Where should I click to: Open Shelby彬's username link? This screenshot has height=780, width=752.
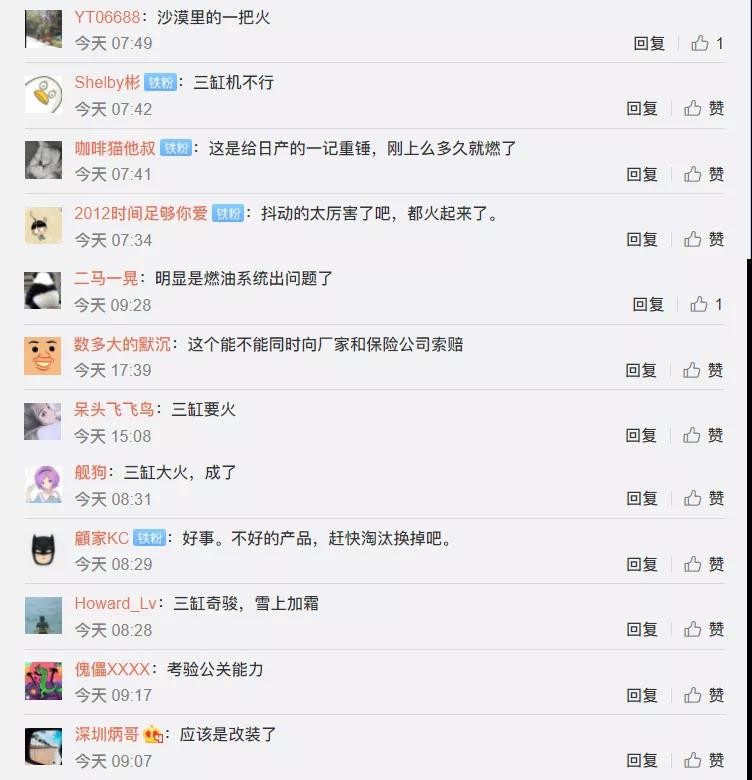(107, 82)
